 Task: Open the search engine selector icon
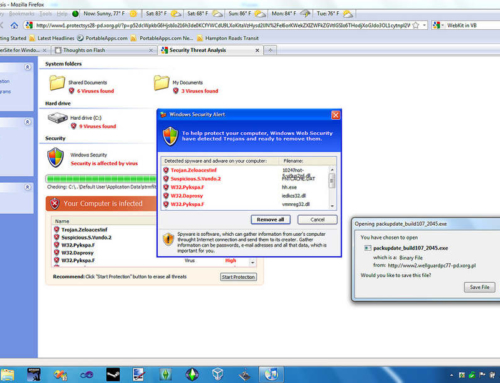tap(437, 25)
